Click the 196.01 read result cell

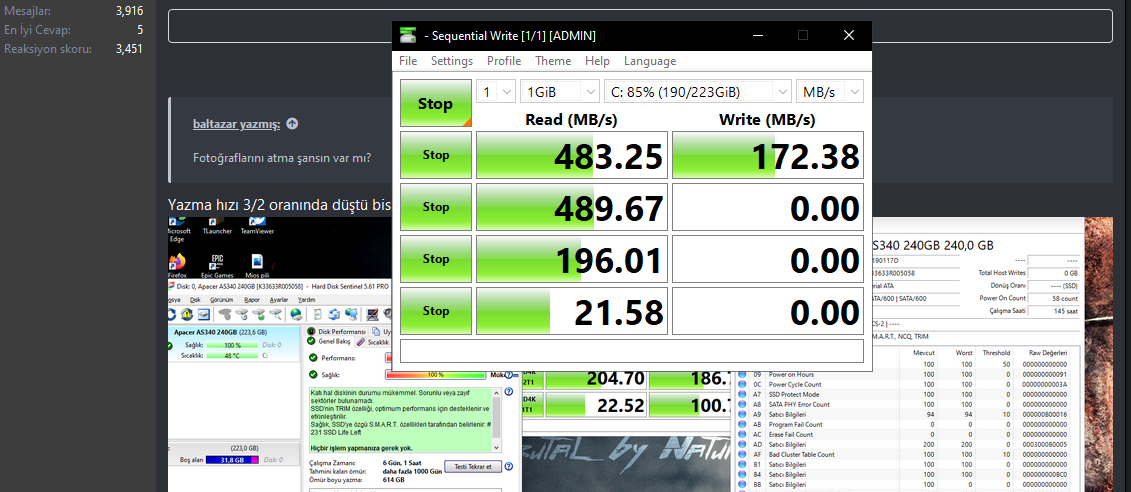click(x=572, y=259)
